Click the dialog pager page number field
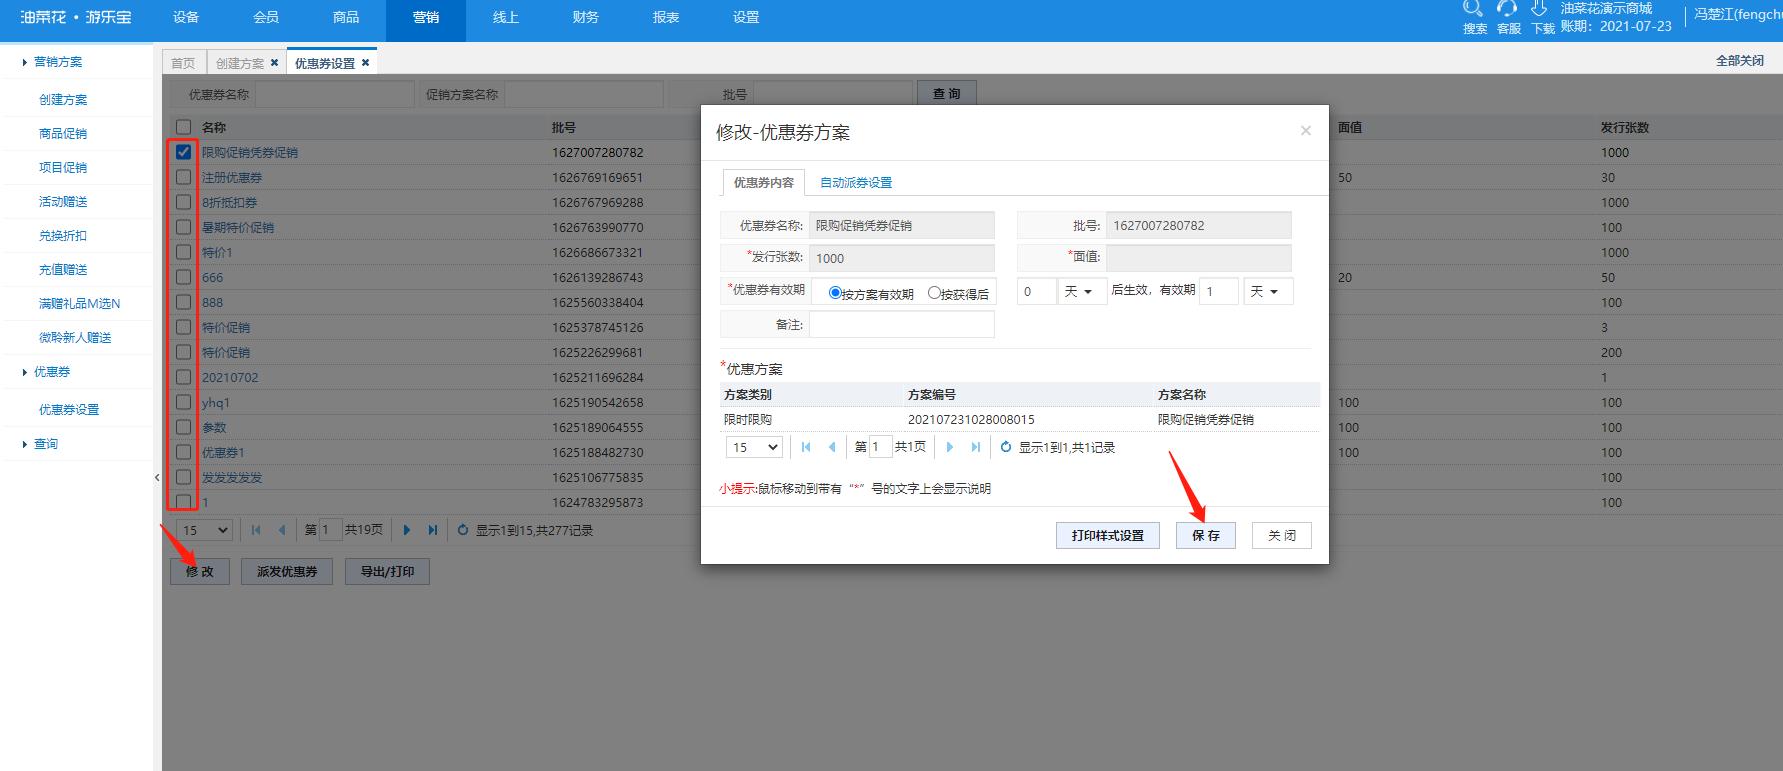Viewport: 1783px width, 771px height. (x=880, y=447)
